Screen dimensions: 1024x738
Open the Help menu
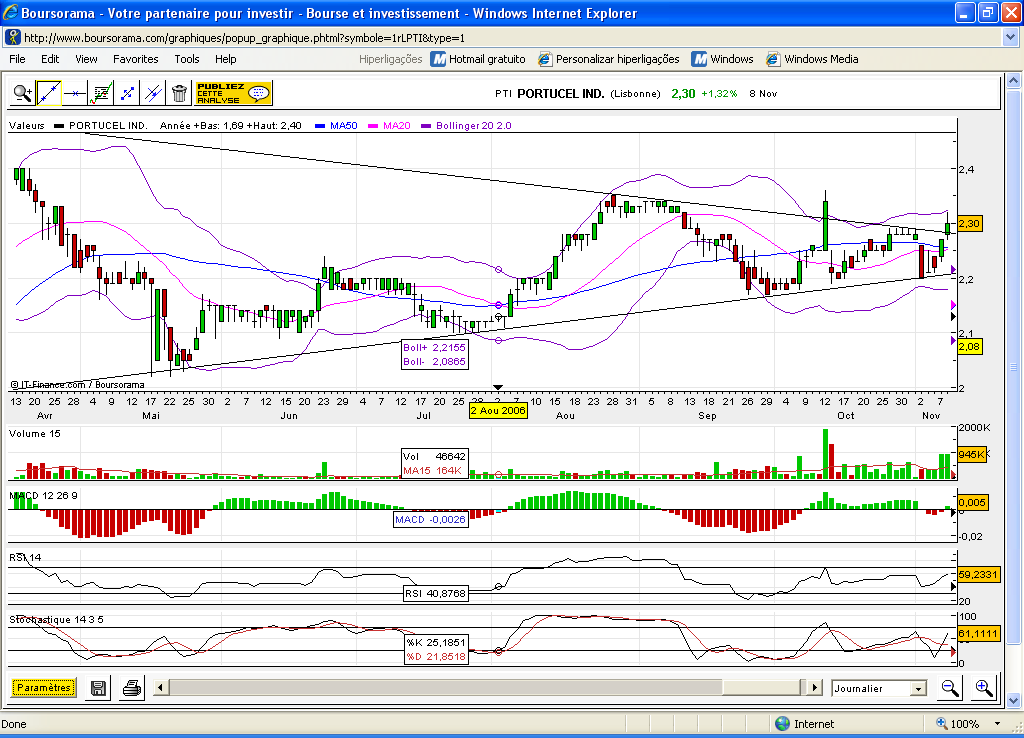226,59
